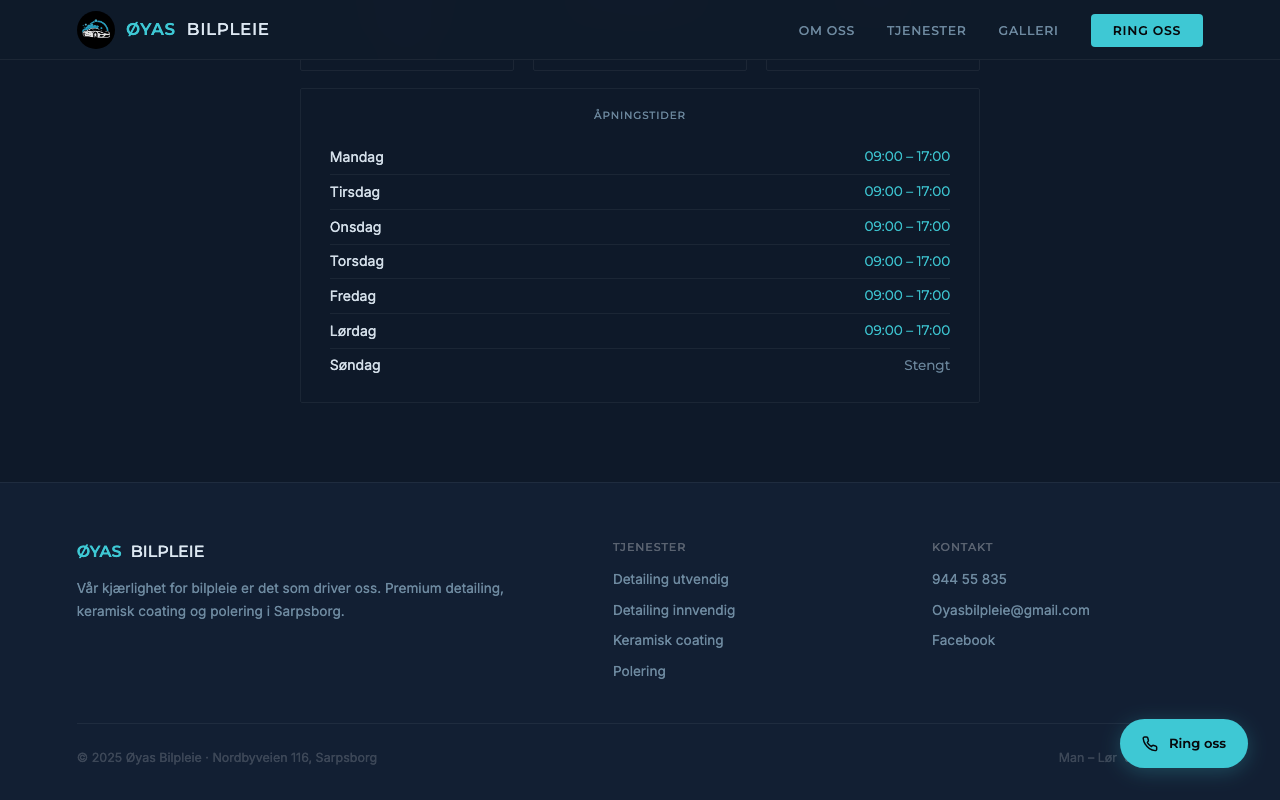
Task: Visit the Facebook link in footer
Action: pyautogui.click(x=963, y=640)
